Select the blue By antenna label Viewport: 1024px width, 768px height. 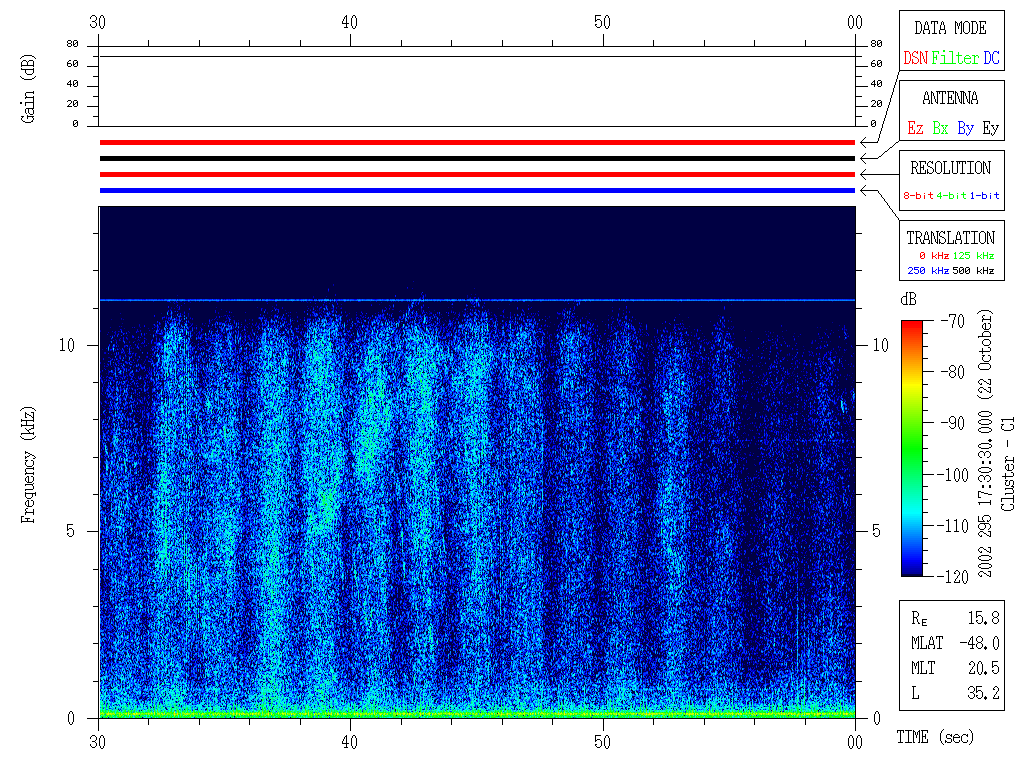965,129
